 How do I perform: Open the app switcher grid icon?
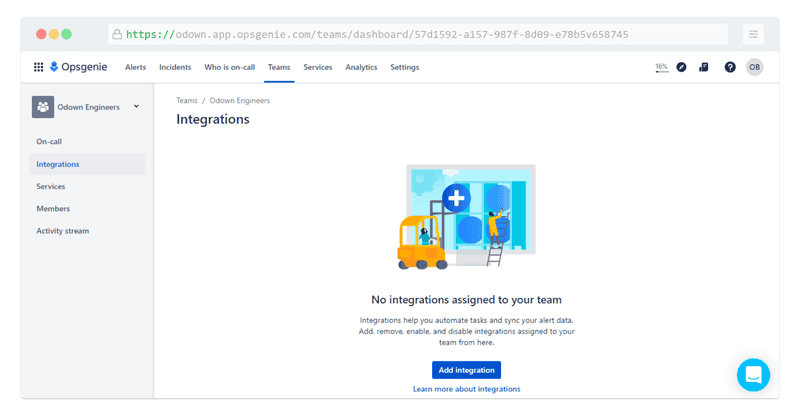(x=38, y=67)
